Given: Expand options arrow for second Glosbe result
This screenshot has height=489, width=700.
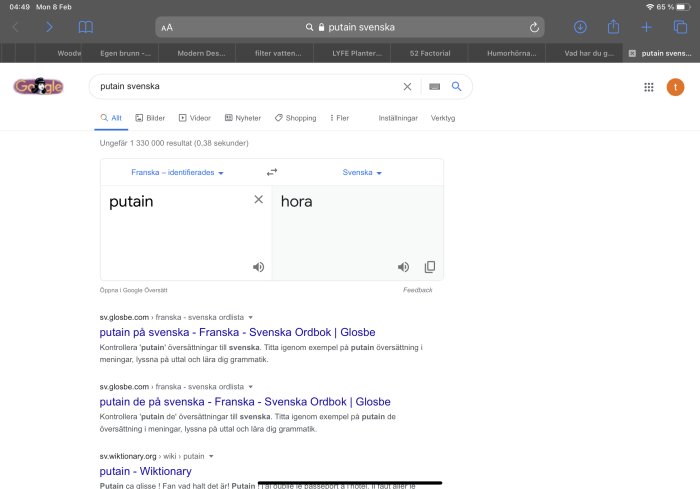Looking at the screenshot, I should (x=250, y=387).
